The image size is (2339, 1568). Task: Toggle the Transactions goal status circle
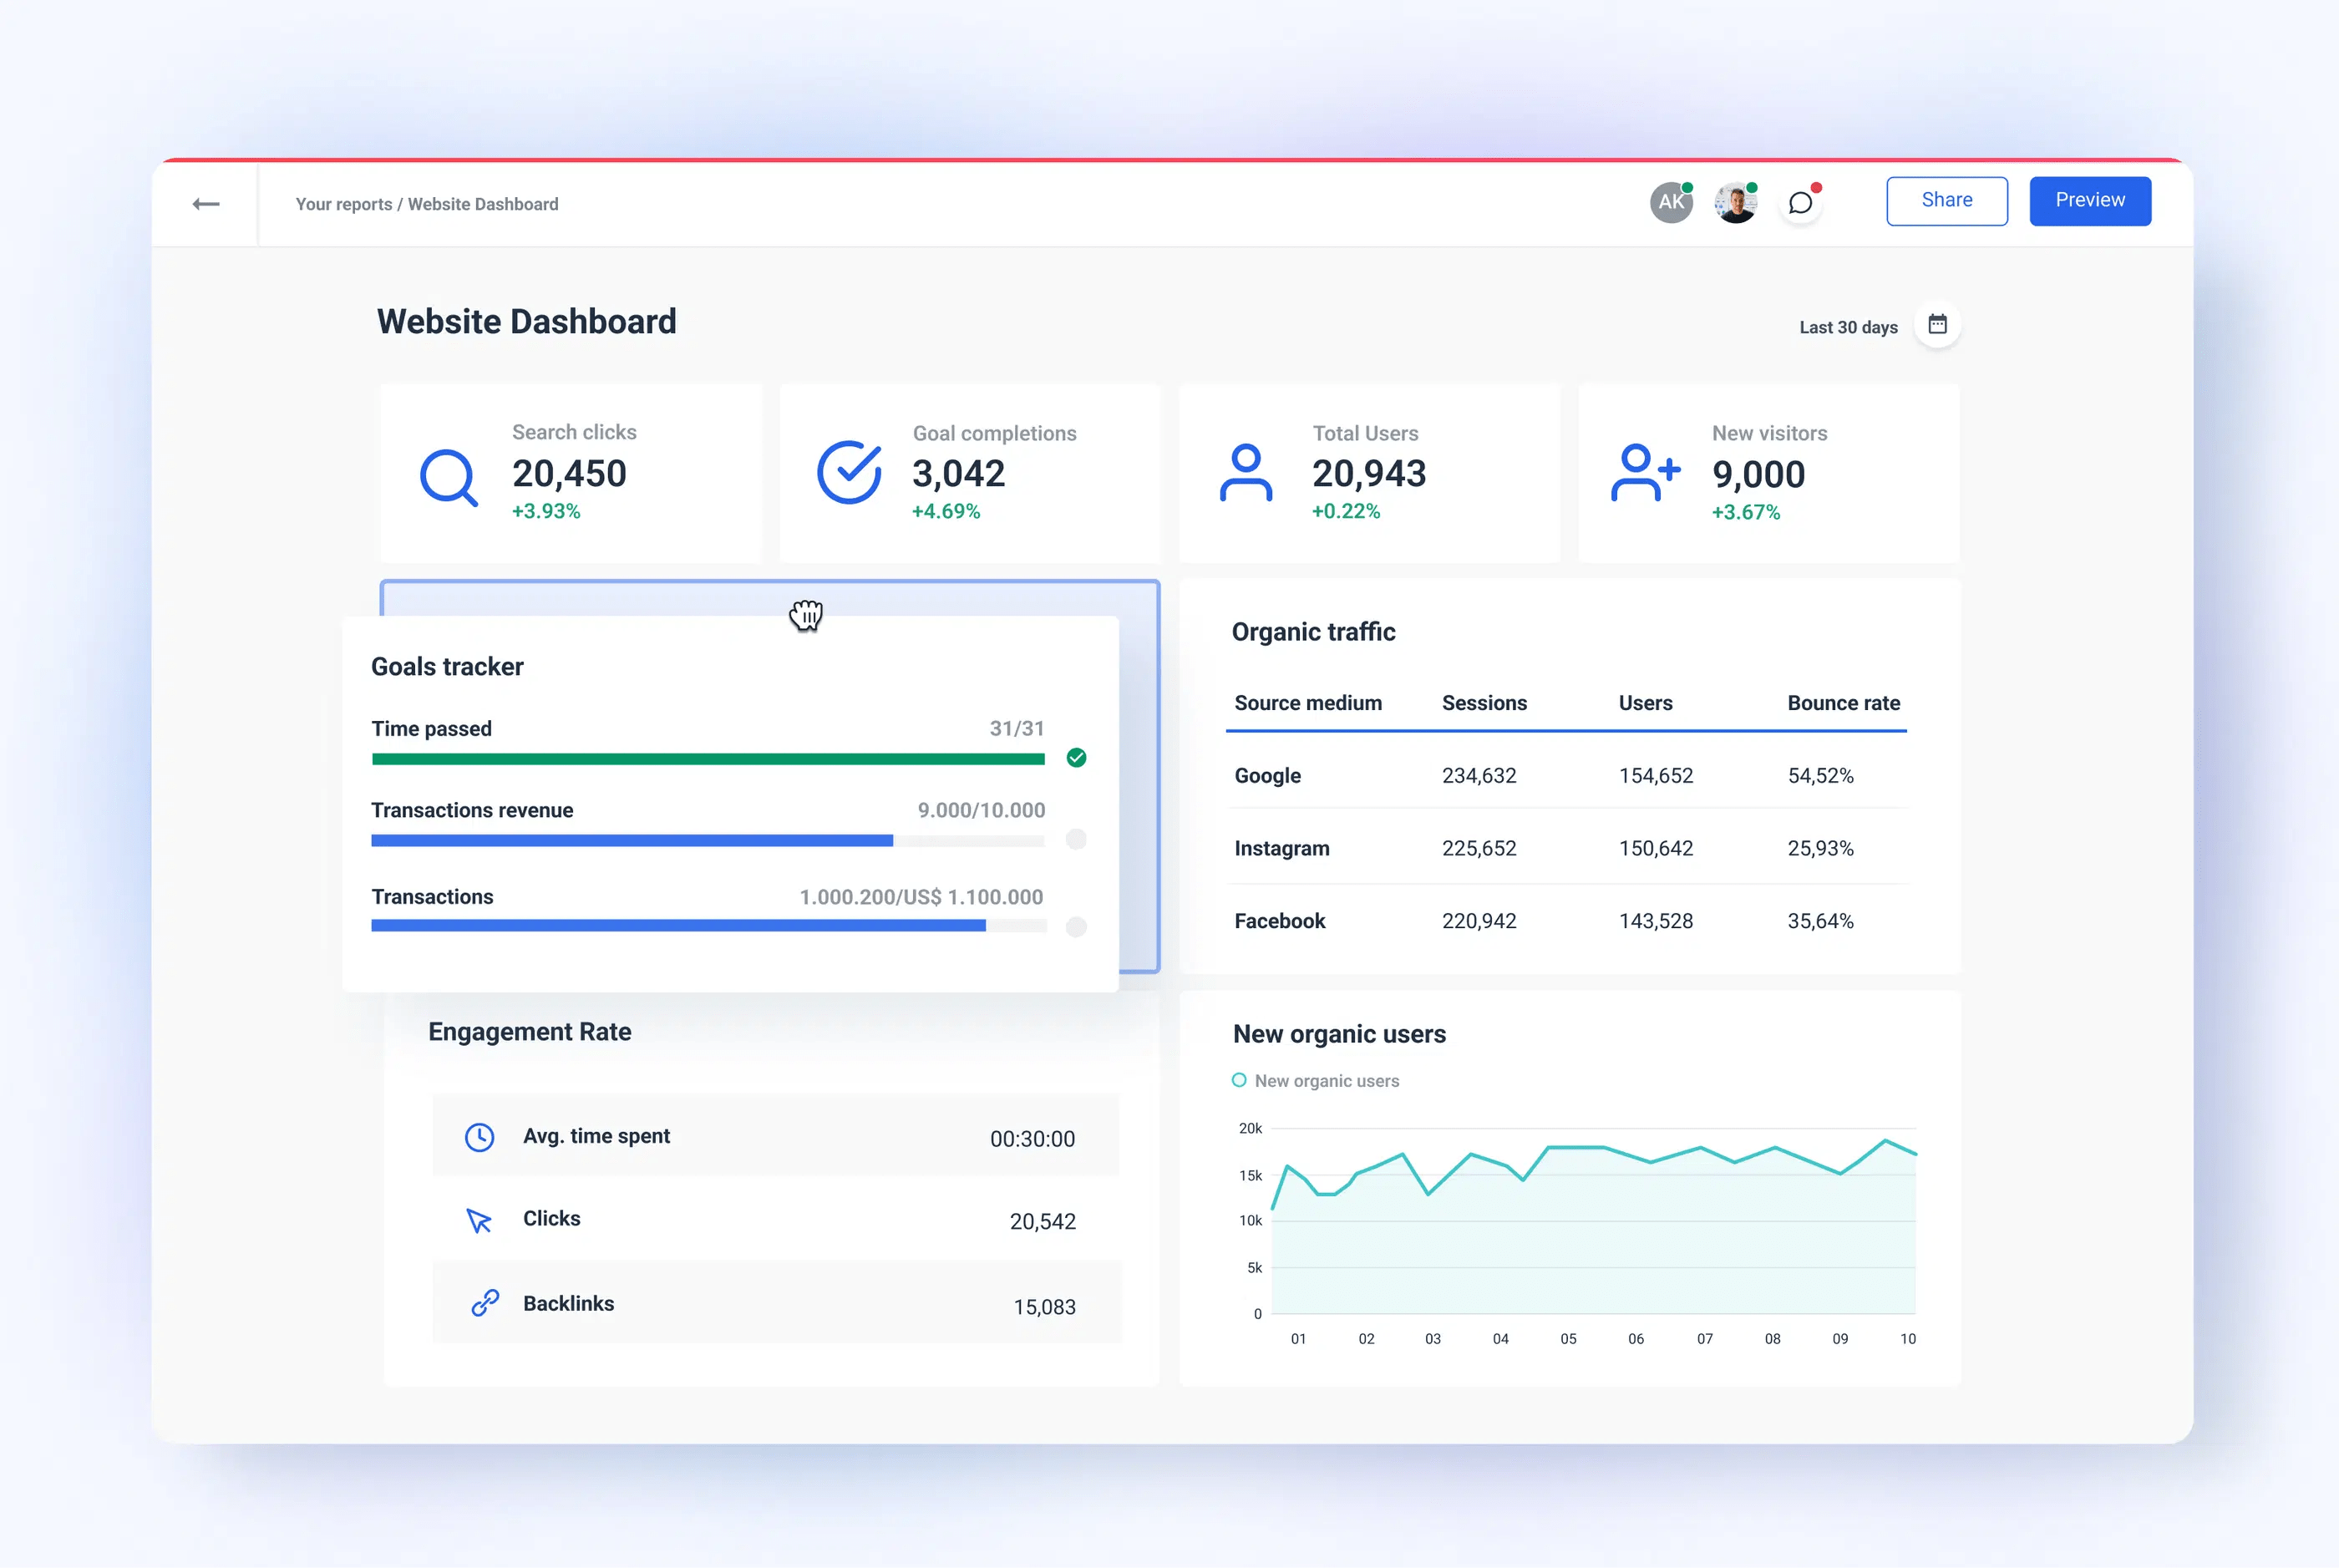pyautogui.click(x=1076, y=927)
